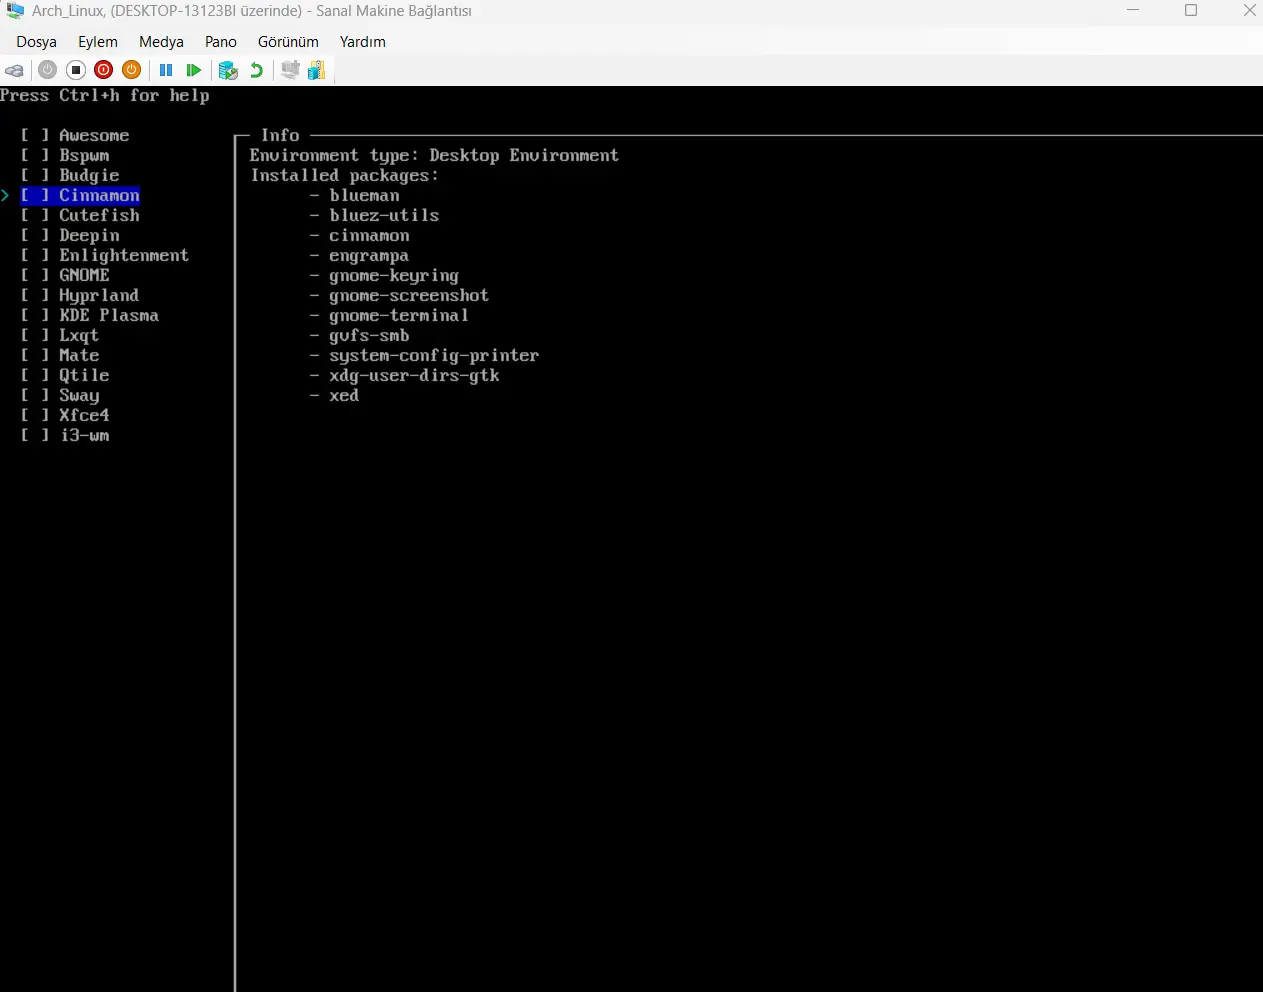Maximize the virtual machine connection window
Viewport: 1263px width, 992px height.
(x=1191, y=11)
